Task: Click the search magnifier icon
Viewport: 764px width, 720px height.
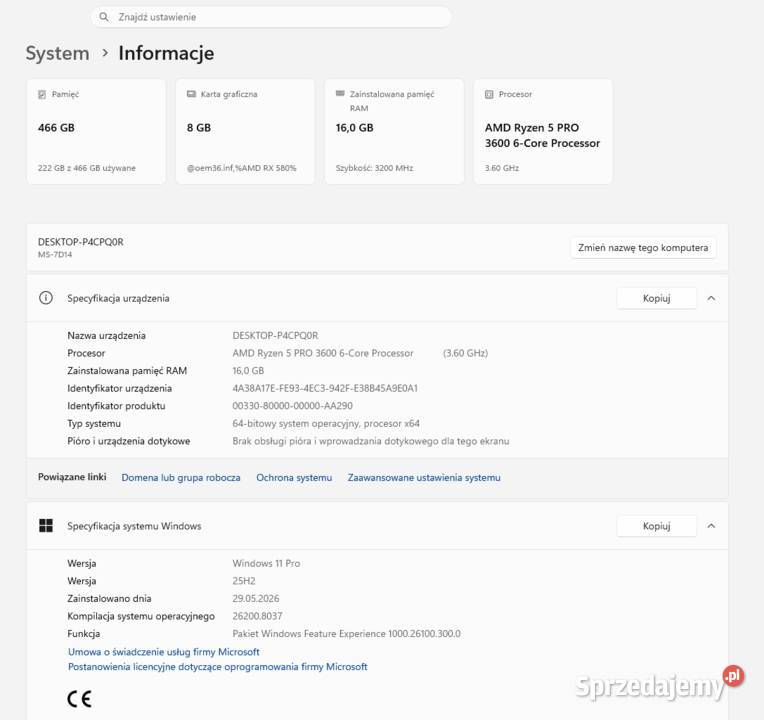Action: click(x=104, y=17)
